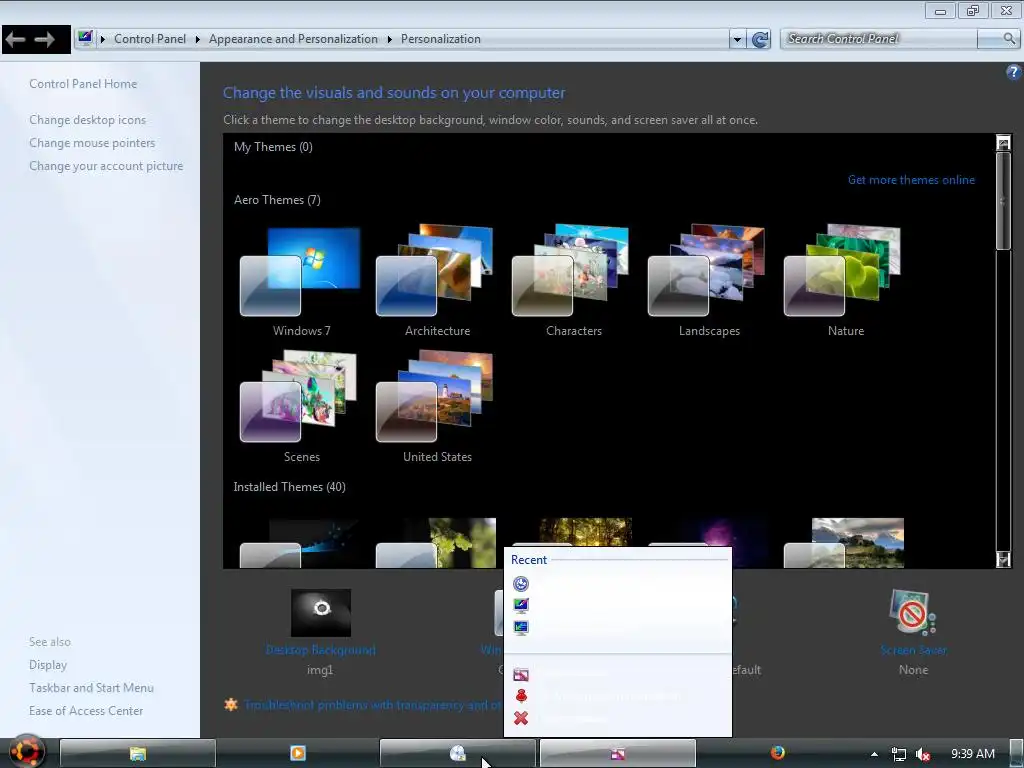Open Change your account picture

tap(106, 166)
